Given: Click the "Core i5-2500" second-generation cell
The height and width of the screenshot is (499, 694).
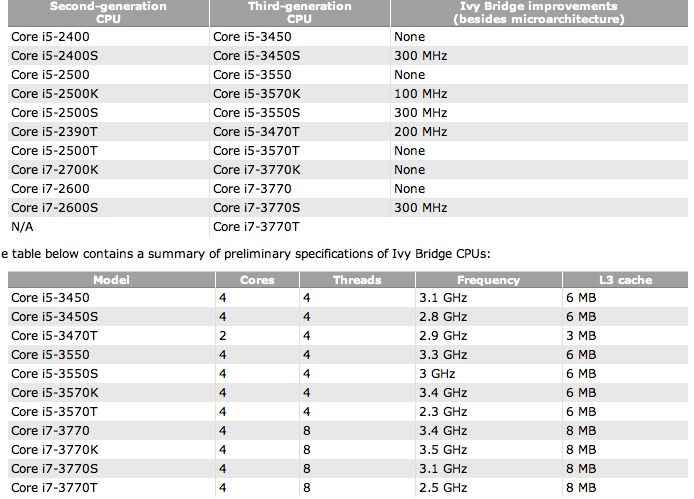Looking at the screenshot, I should tap(50, 75).
